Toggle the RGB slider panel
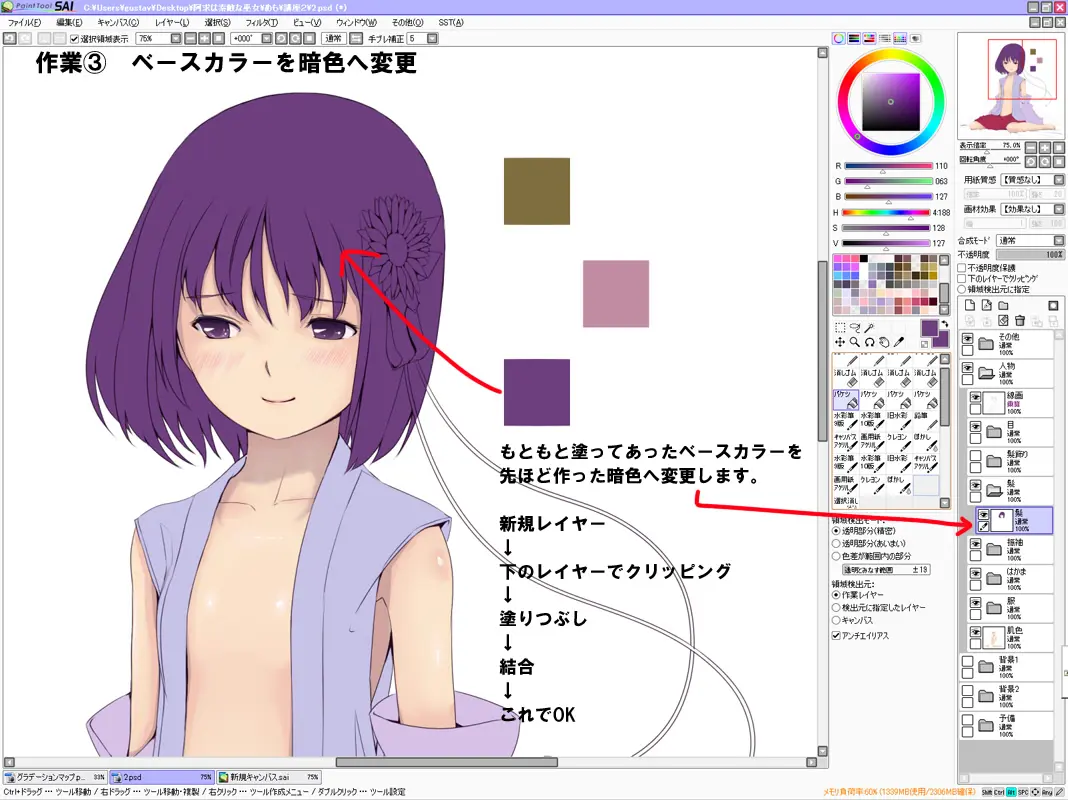 click(854, 39)
